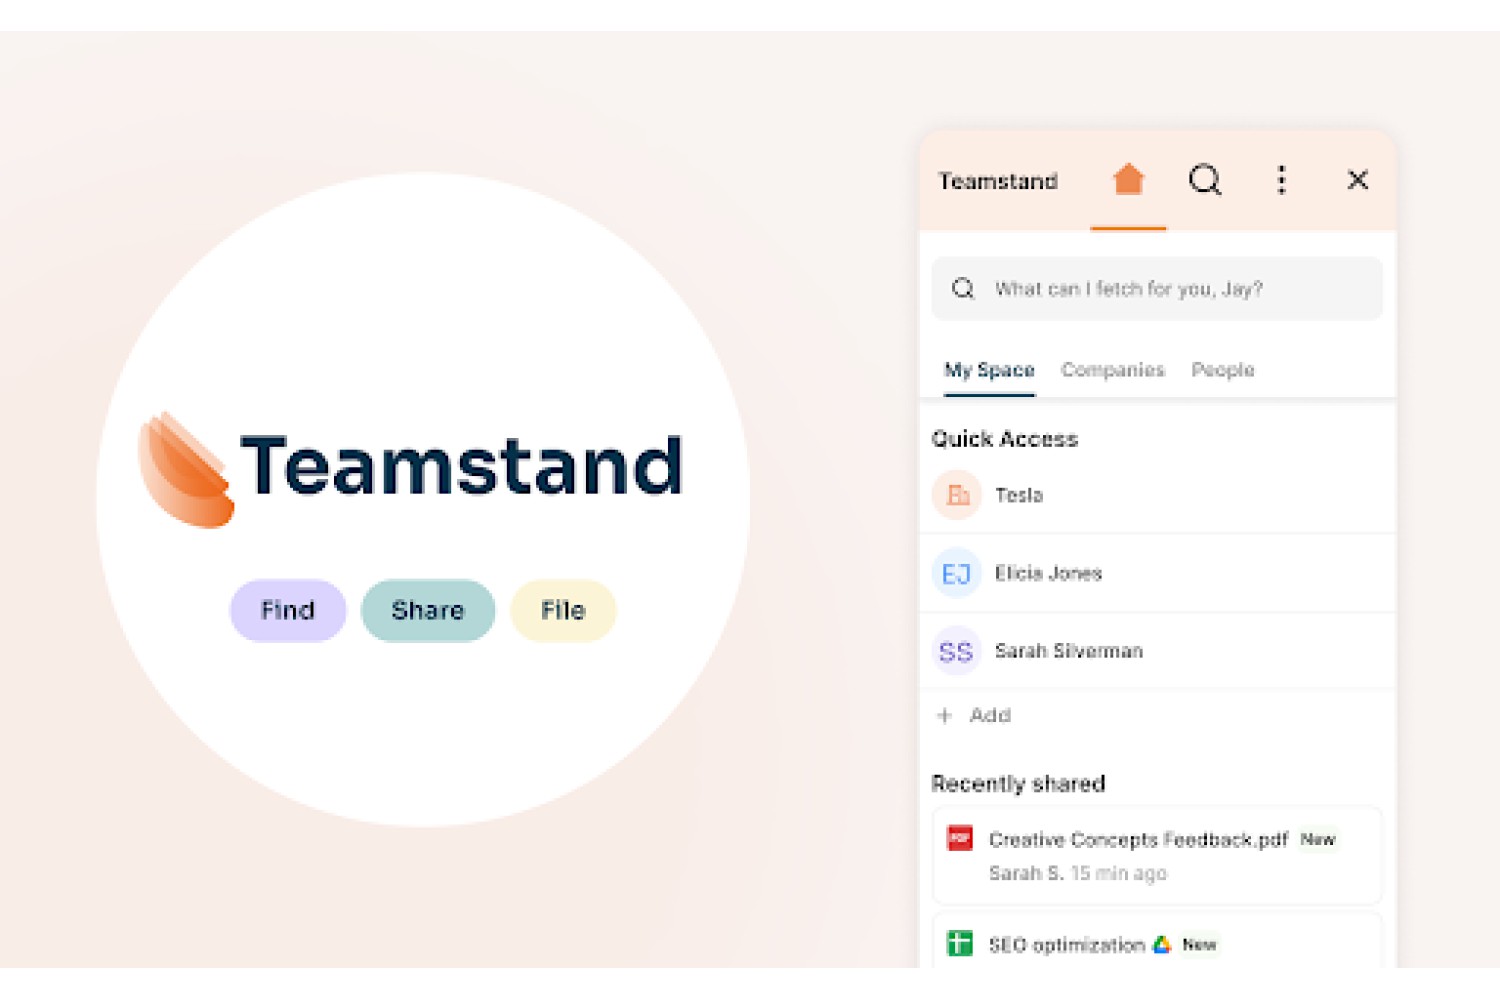Open the three-dot more options menu
Image resolution: width=1500 pixels, height=1000 pixels.
[1281, 180]
